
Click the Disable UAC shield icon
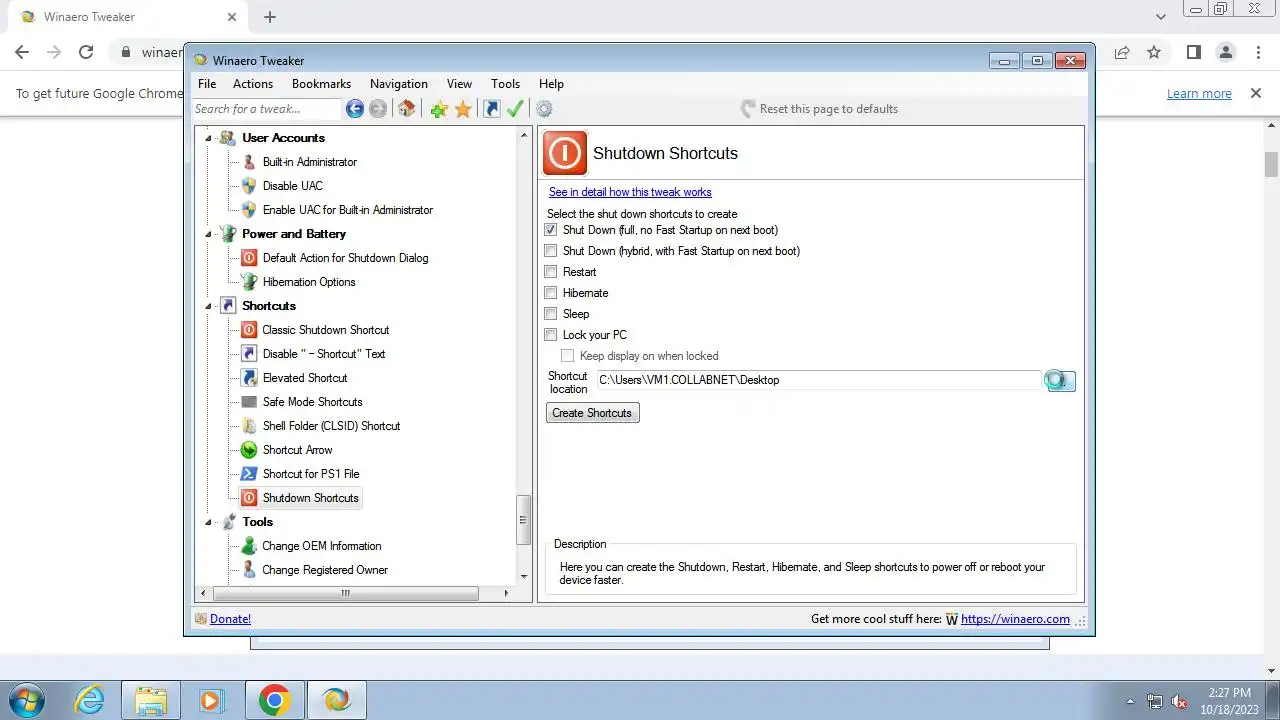coord(249,186)
